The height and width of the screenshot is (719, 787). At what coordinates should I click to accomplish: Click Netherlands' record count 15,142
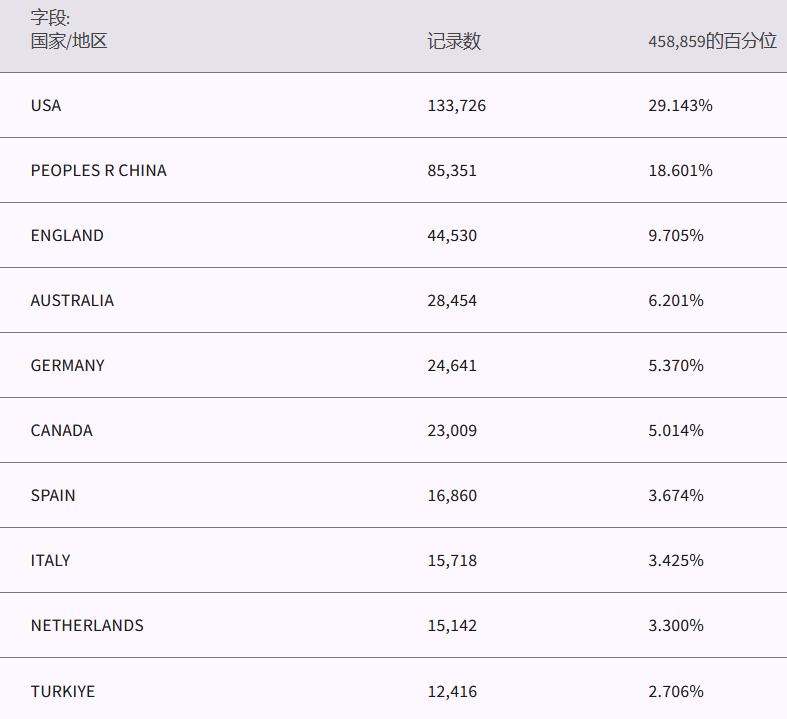click(452, 625)
